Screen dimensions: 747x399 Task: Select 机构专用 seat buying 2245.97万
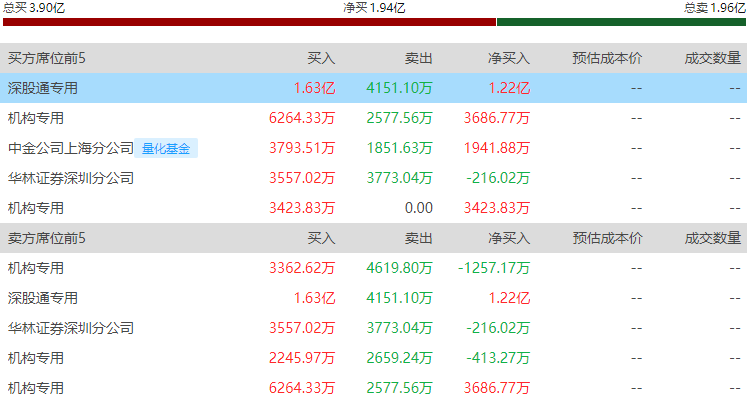(x=36, y=358)
